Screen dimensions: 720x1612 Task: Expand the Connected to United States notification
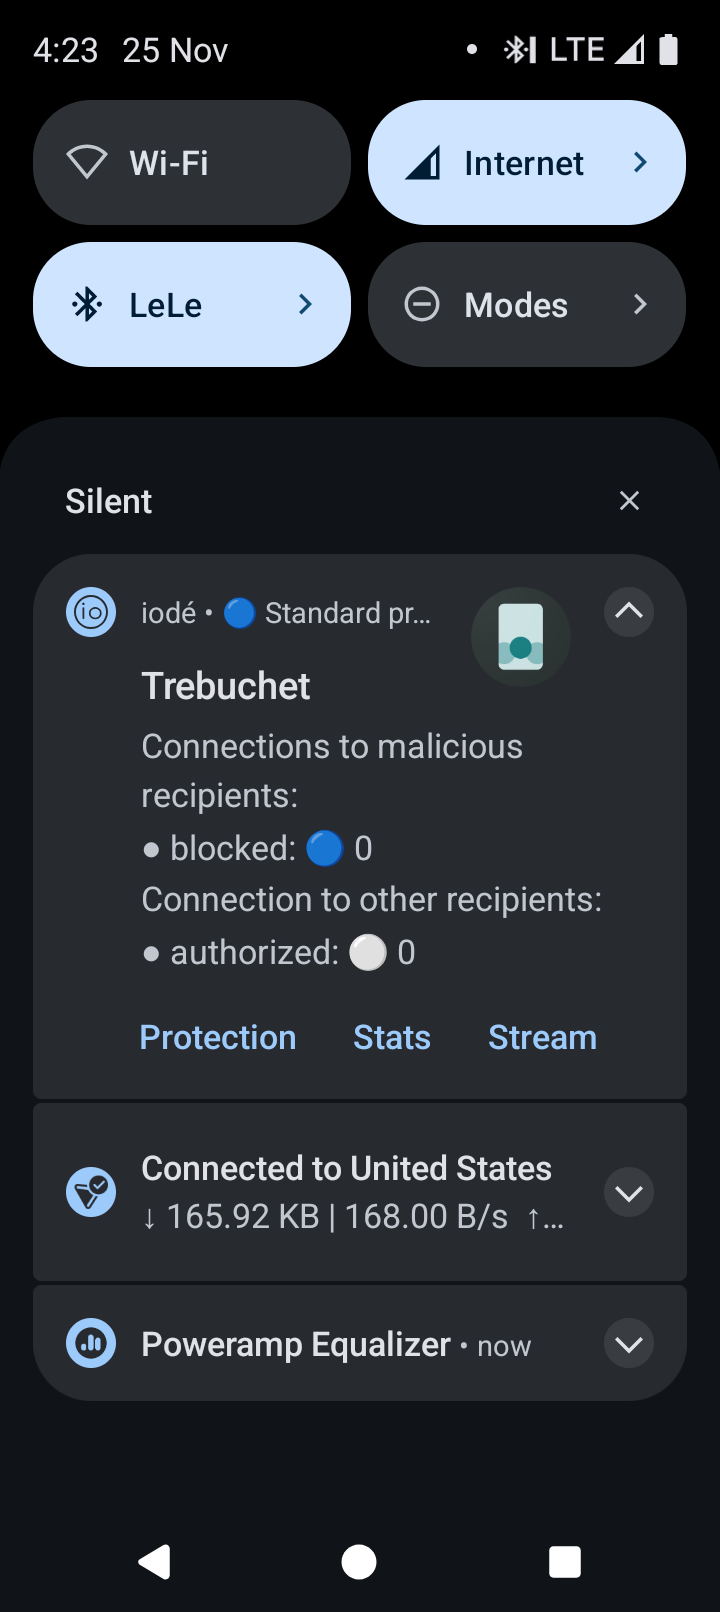point(629,1192)
